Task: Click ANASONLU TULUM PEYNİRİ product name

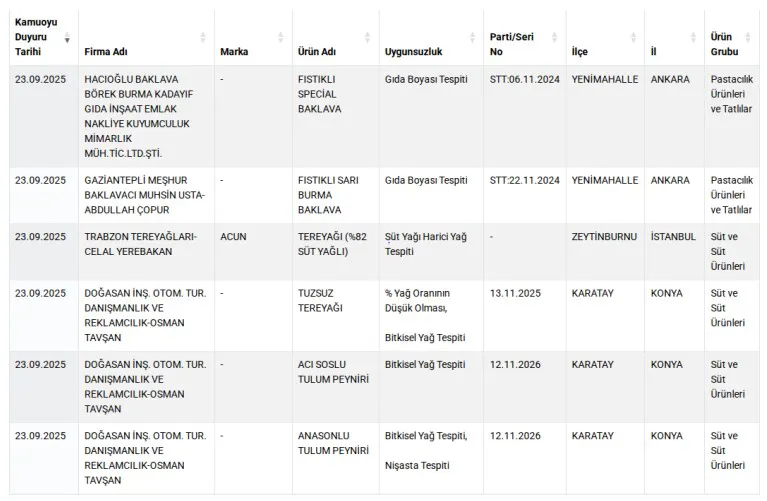Action: 333,443
